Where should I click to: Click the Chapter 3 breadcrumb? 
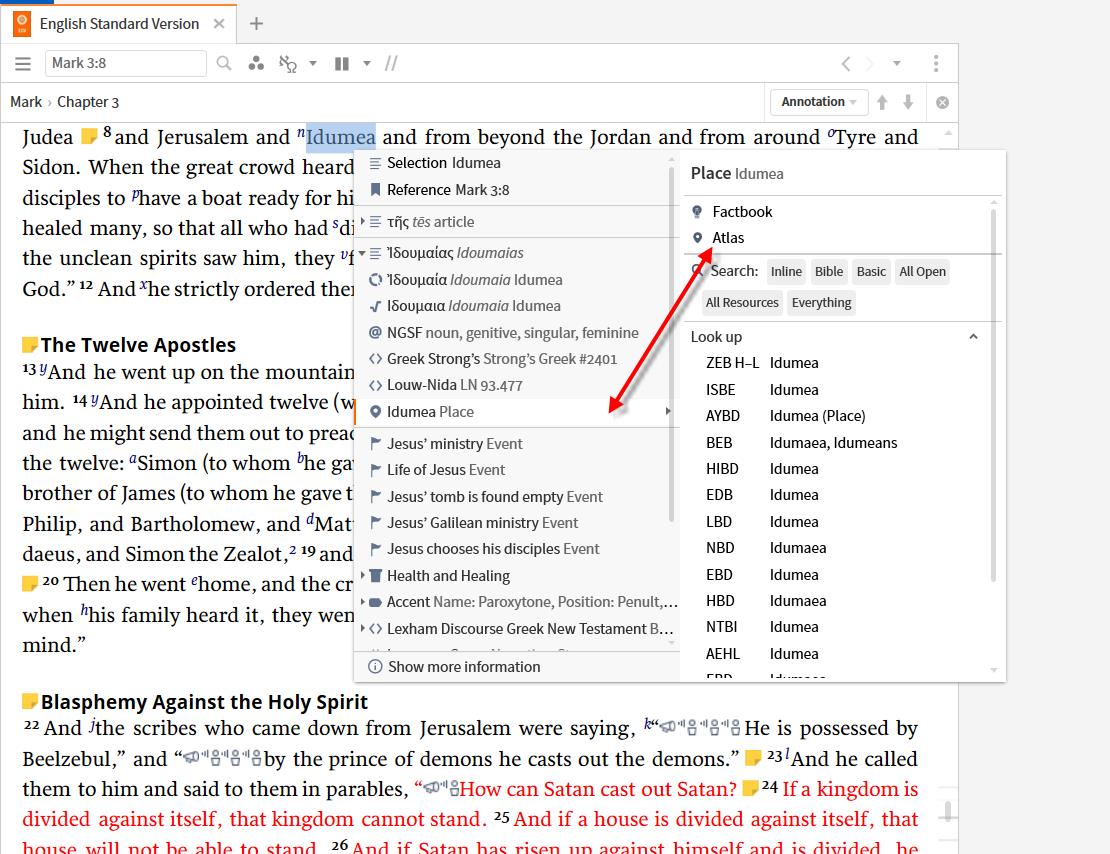88,102
